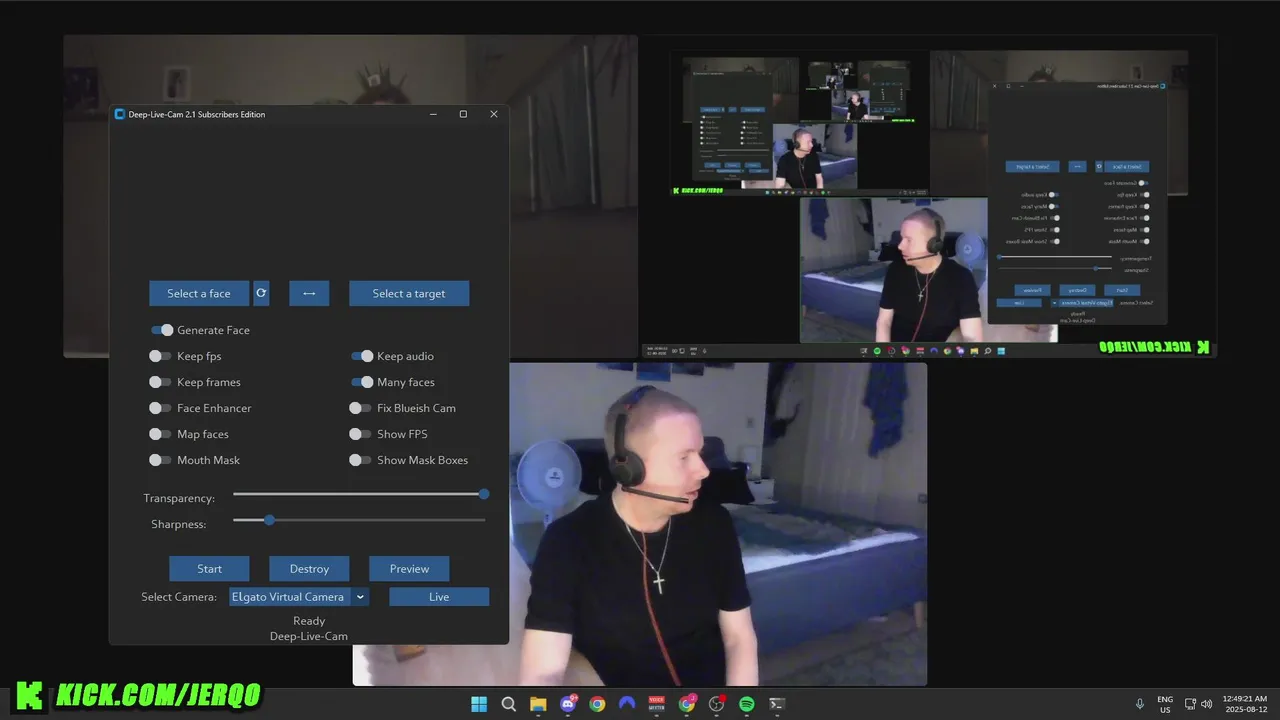
Task: Open the first Chrome taskbar icon
Action: click(597, 704)
